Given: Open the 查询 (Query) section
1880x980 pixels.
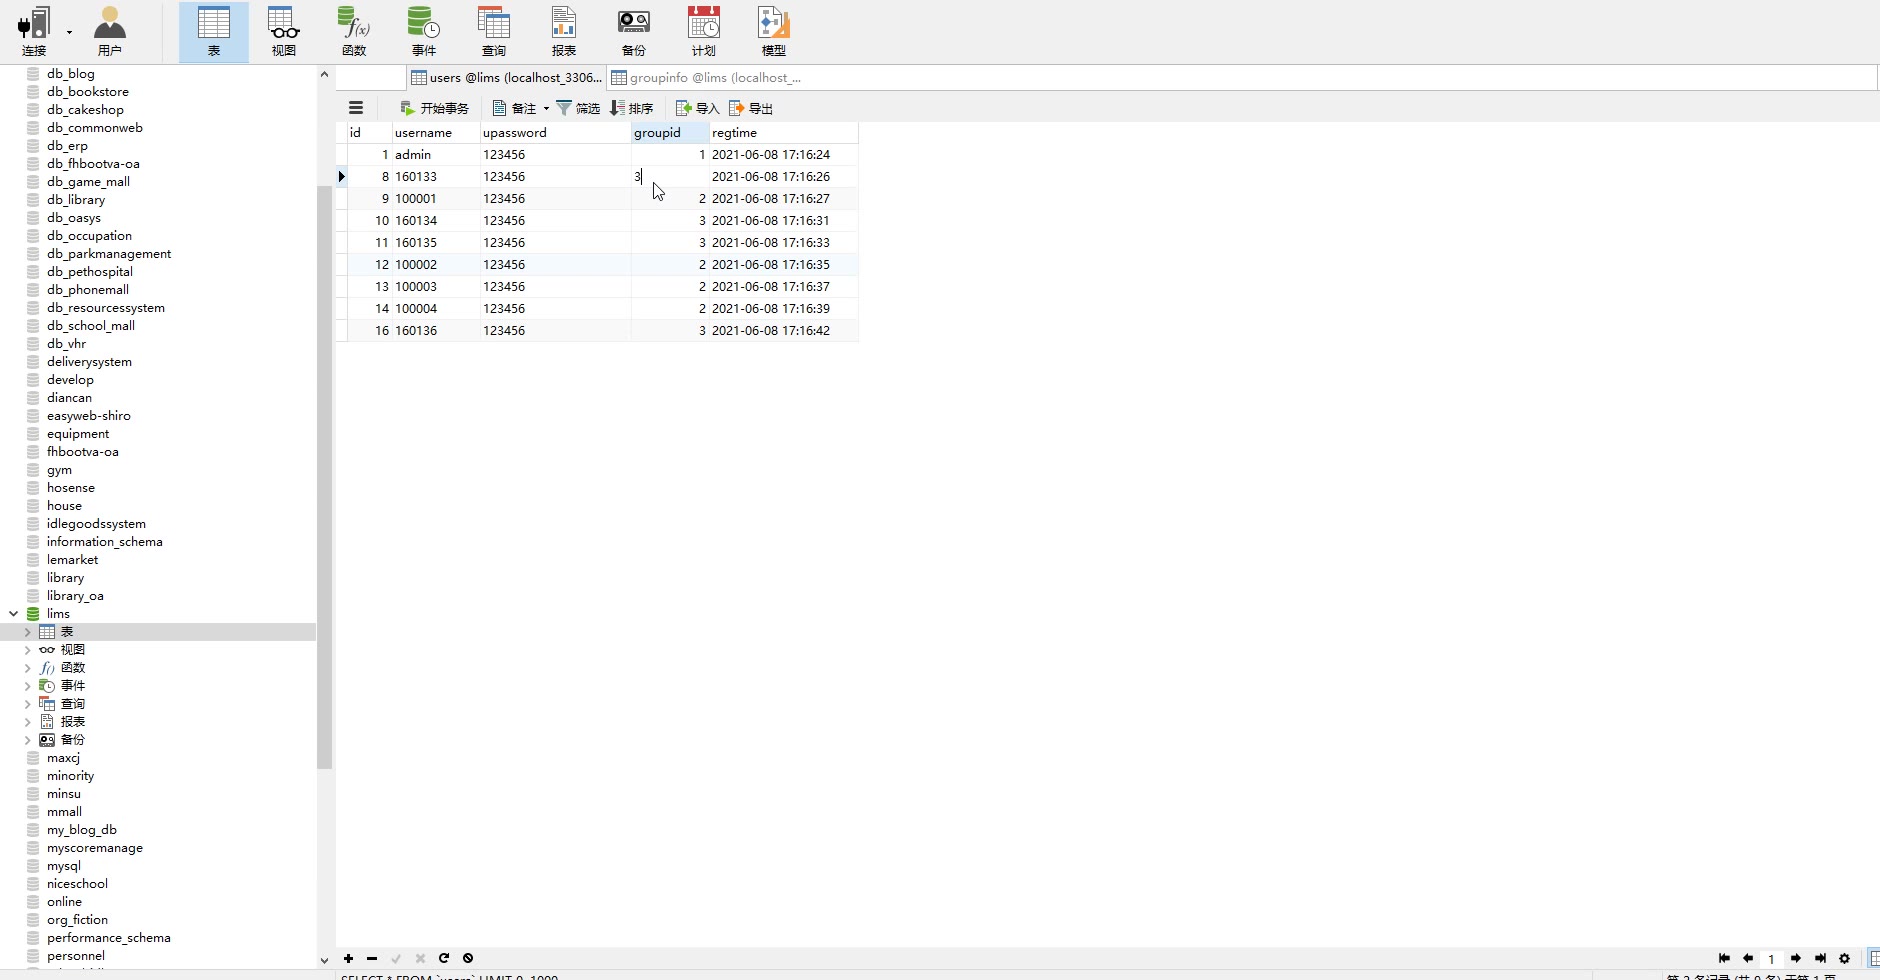Looking at the screenshot, I should click(x=494, y=31).
